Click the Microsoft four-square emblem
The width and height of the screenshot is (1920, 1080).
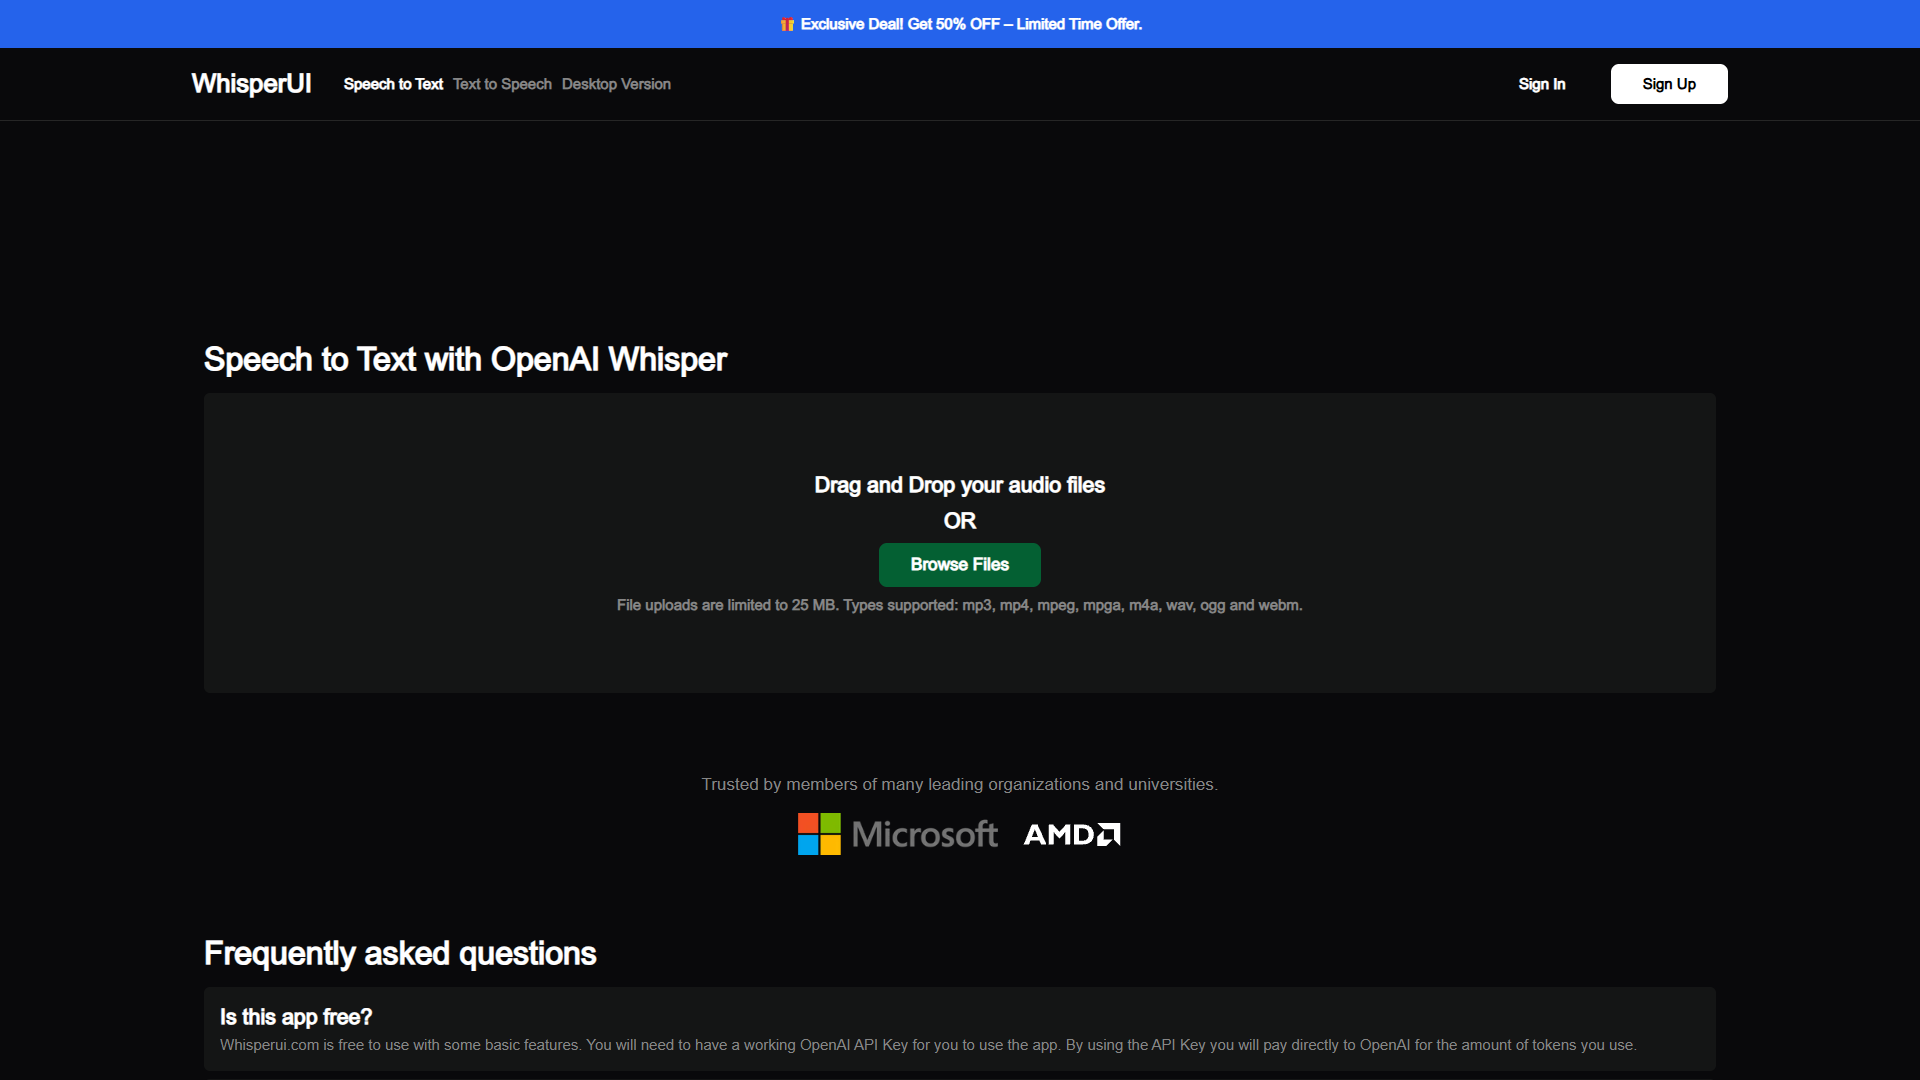point(819,834)
